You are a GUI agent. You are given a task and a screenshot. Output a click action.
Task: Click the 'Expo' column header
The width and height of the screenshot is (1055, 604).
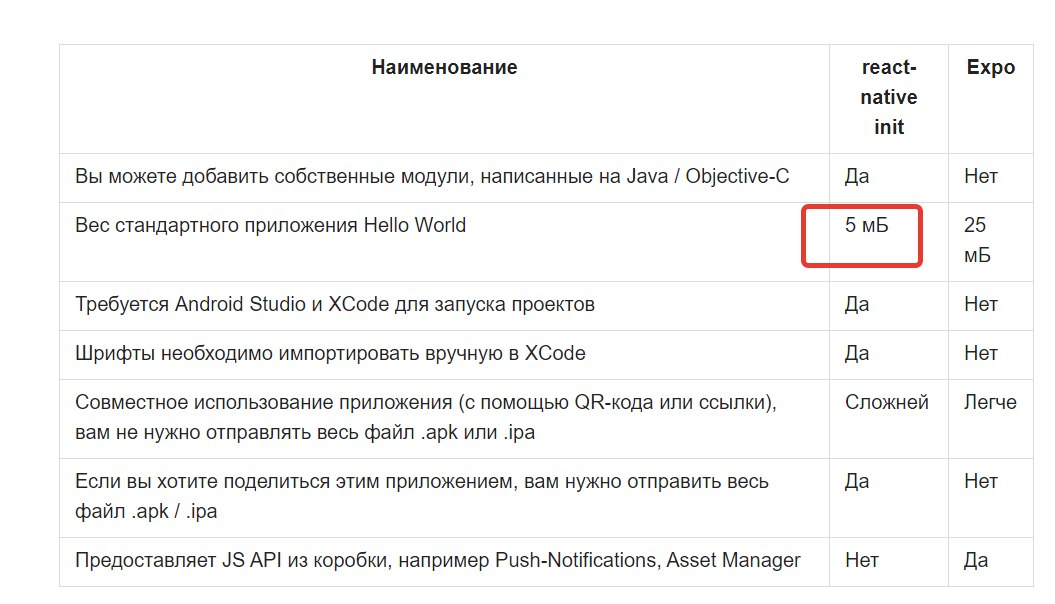coord(990,67)
